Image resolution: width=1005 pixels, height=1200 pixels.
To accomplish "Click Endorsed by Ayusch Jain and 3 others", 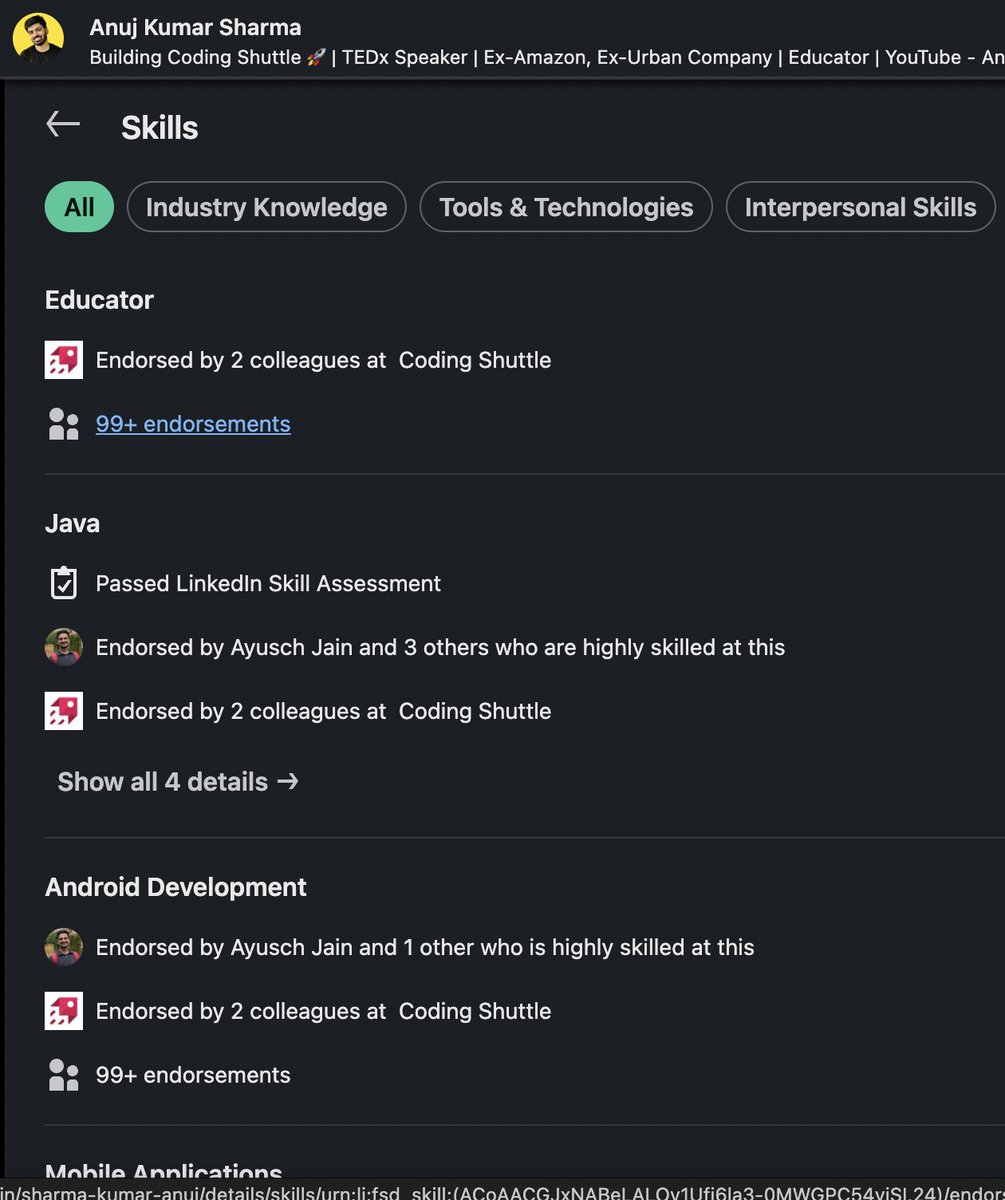I will (440, 647).
